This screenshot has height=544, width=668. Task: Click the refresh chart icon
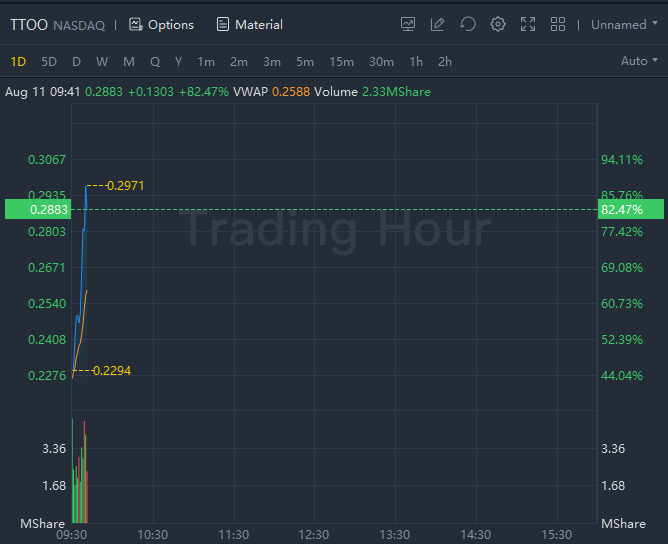click(x=468, y=24)
